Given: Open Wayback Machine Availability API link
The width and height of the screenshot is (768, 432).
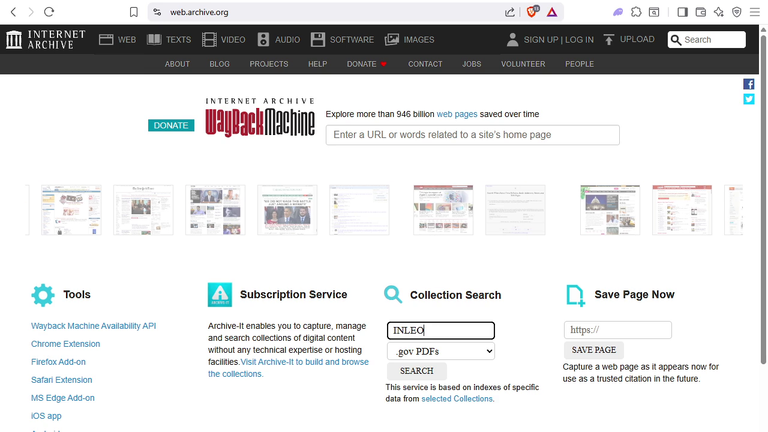Looking at the screenshot, I should pos(94,326).
